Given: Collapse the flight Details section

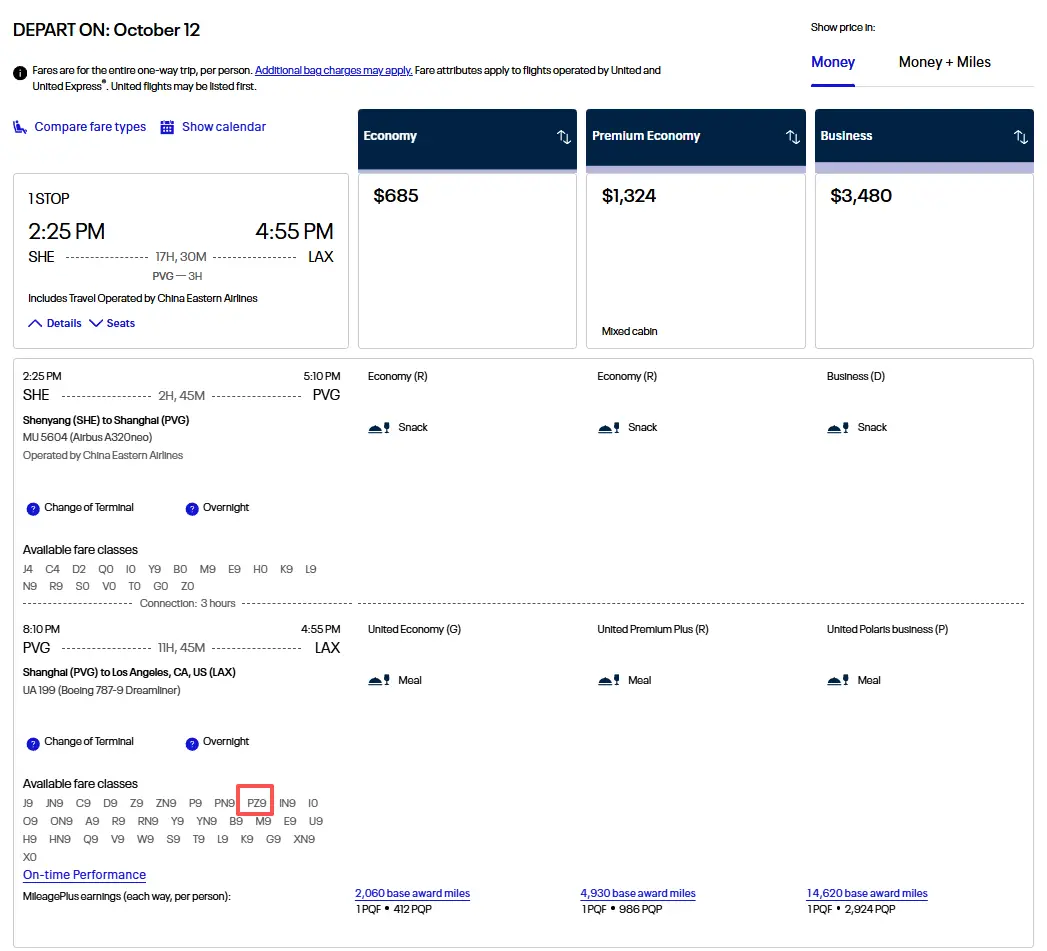Looking at the screenshot, I should click(x=55, y=323).
